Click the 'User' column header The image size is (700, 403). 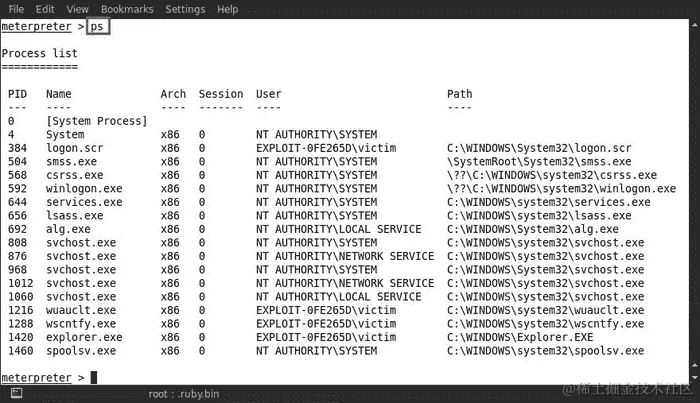[269, 94]
